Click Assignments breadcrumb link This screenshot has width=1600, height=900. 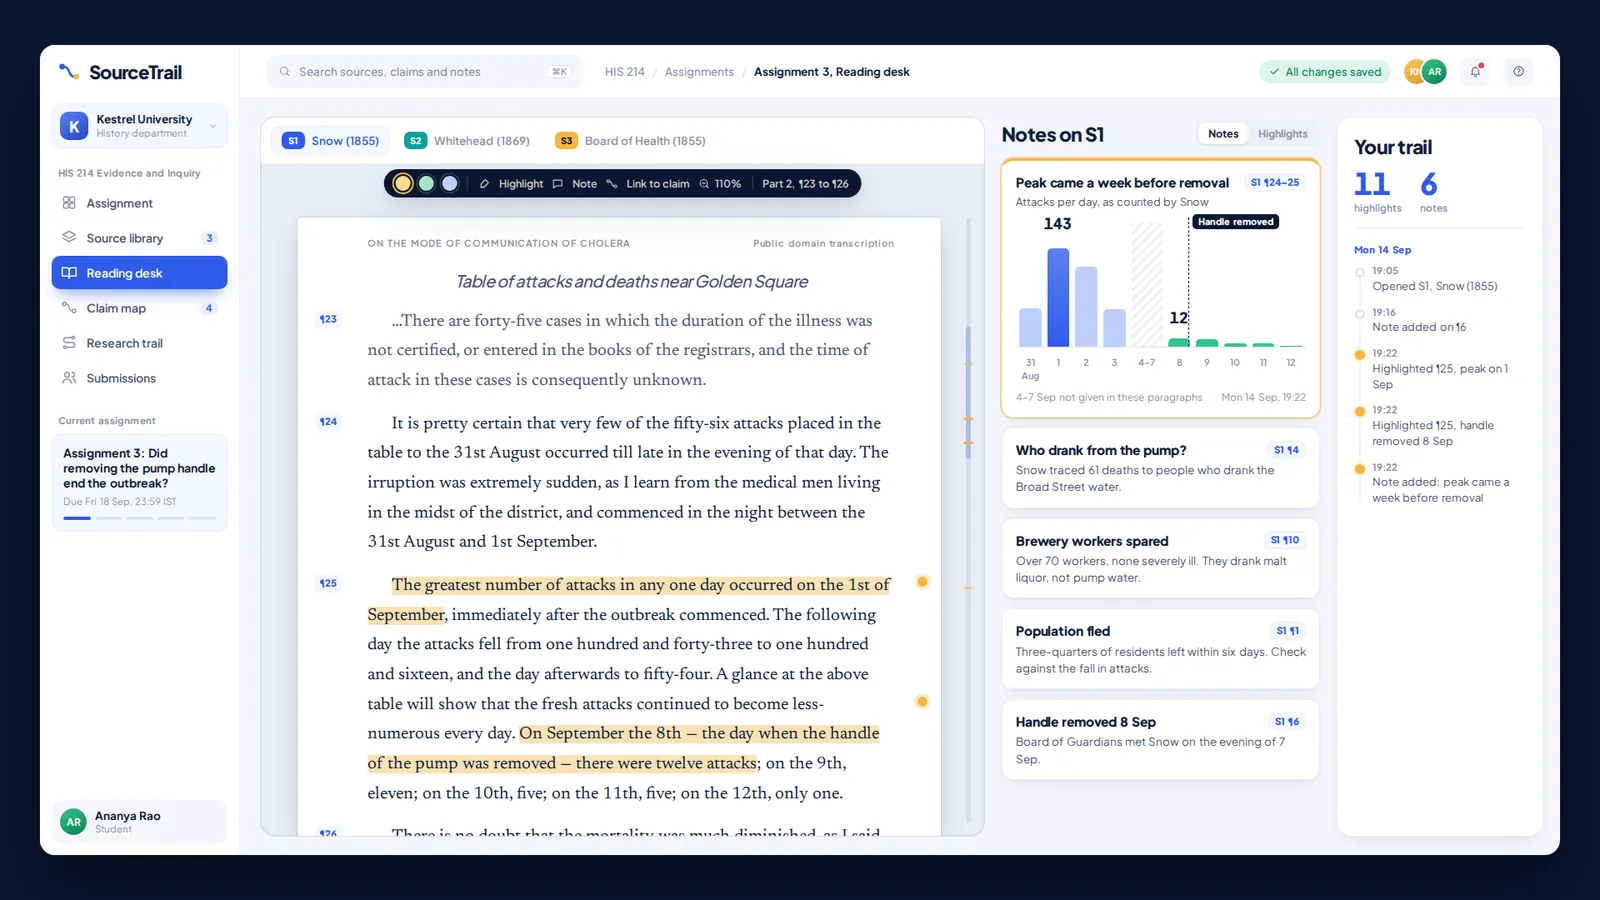click(x=699, y=72)
